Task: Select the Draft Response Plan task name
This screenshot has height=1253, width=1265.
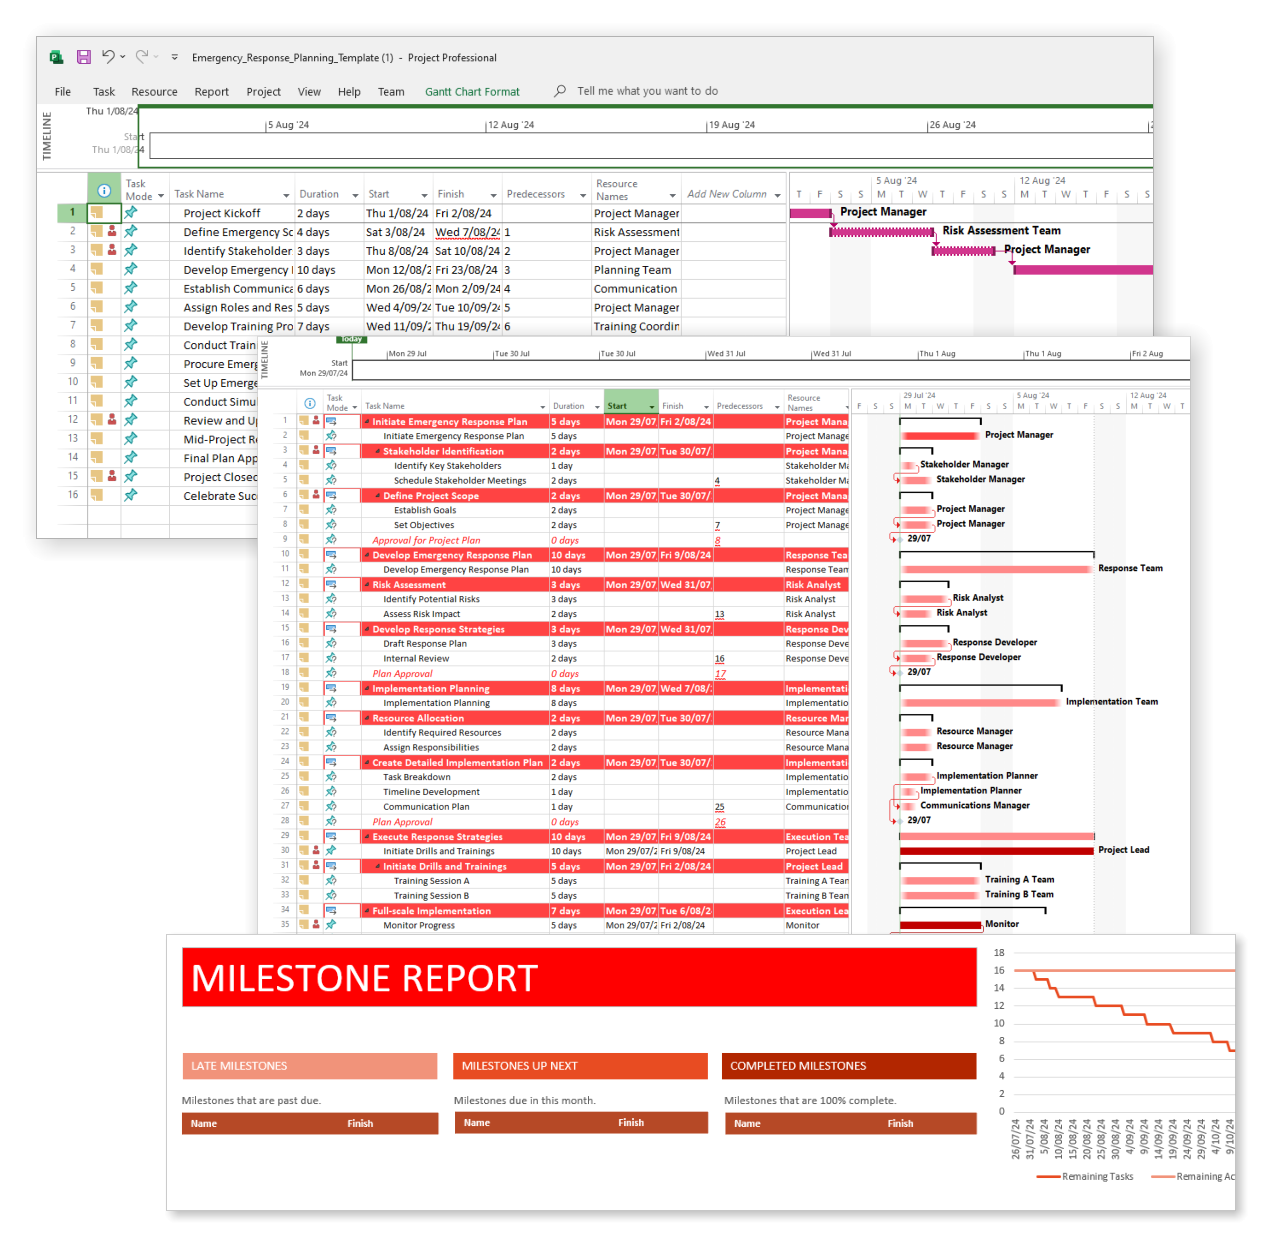Action: click(x=425, y=644)
